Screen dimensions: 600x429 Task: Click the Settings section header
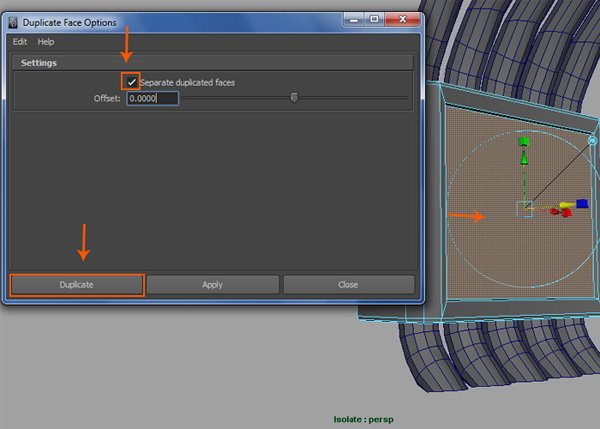click(x=213, y=63)
